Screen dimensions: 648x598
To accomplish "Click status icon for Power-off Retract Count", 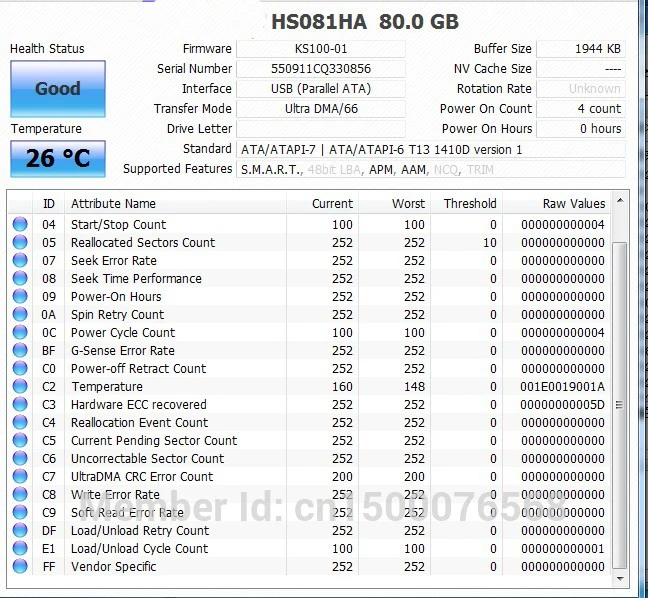I will pos(20,368).
